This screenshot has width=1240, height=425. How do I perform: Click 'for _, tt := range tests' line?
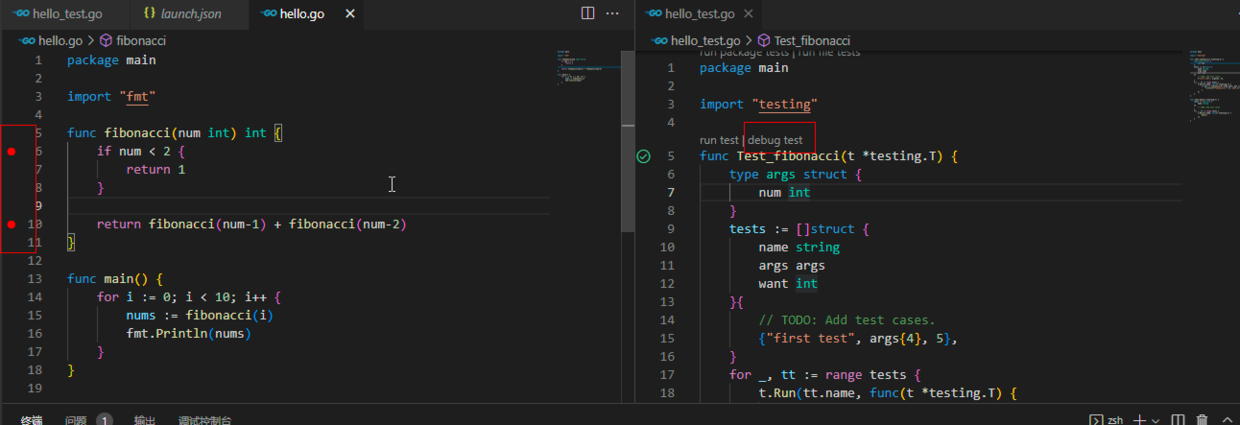pos(824,375)
